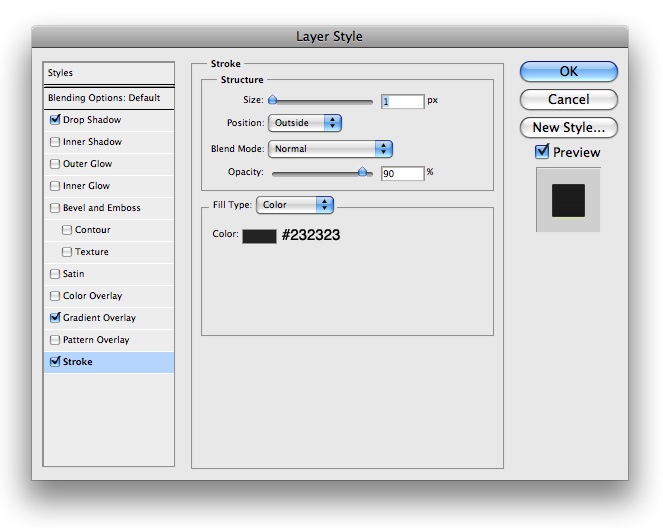Click the Opacity slider handle

[362, 172]
